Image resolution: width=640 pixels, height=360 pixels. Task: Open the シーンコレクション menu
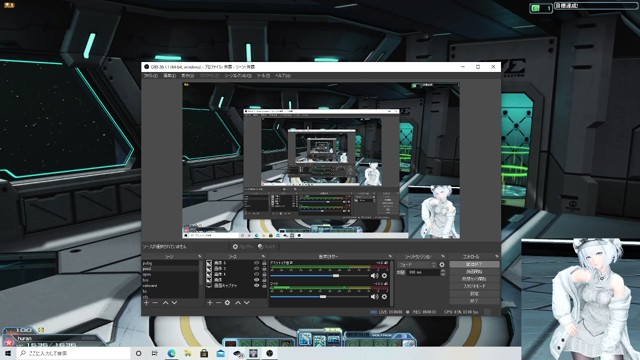coord(238,76)
